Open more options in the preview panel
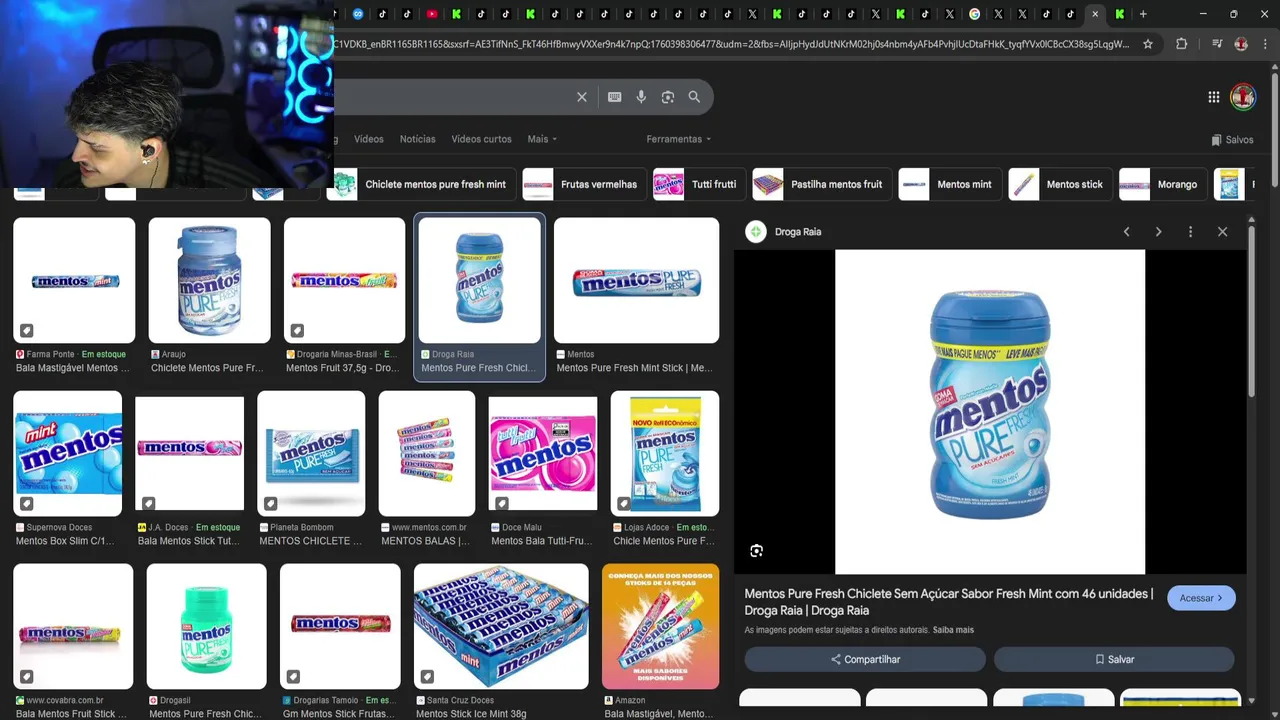 1190,232
